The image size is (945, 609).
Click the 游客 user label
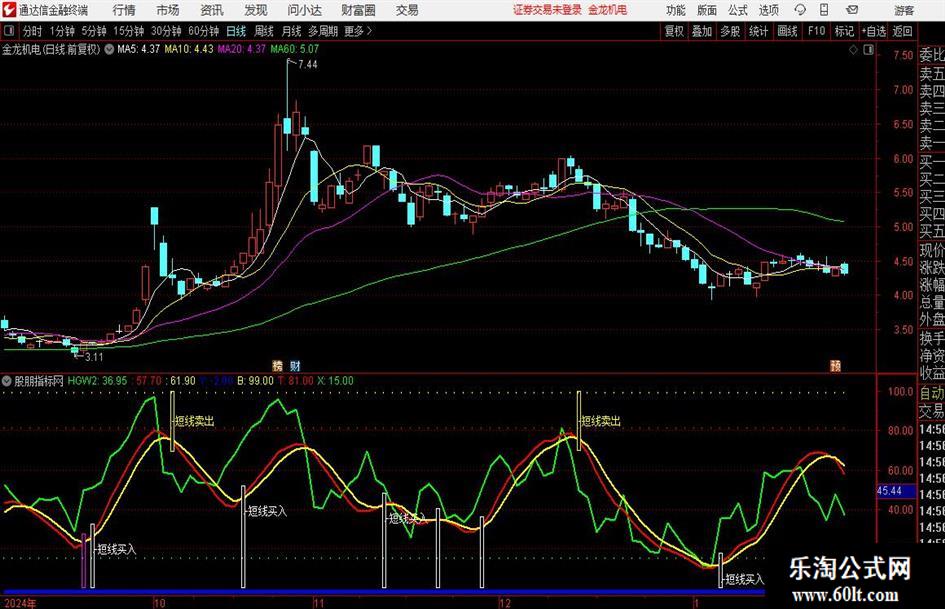[904, 10]
